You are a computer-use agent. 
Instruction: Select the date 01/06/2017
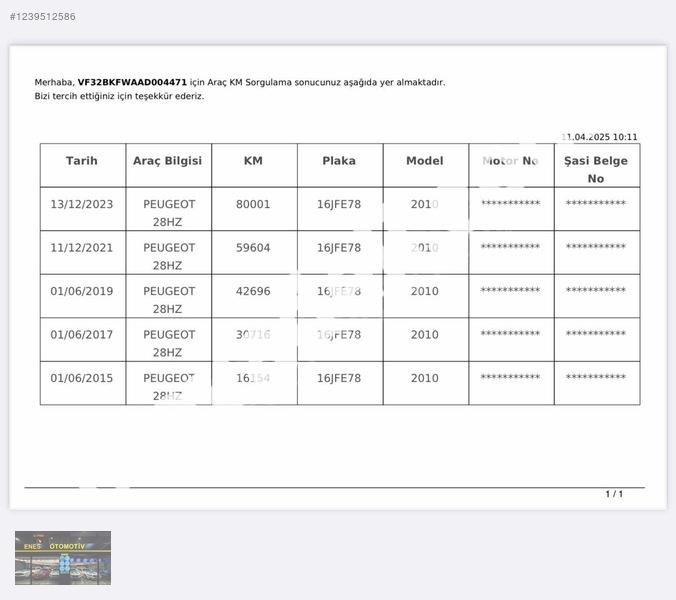tap(81, 335)
